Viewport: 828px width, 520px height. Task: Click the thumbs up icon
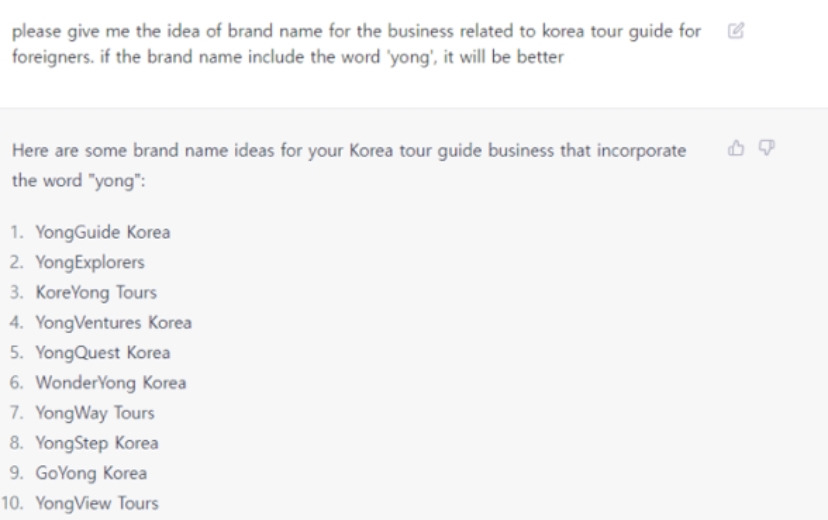click(x=736, y=148)
